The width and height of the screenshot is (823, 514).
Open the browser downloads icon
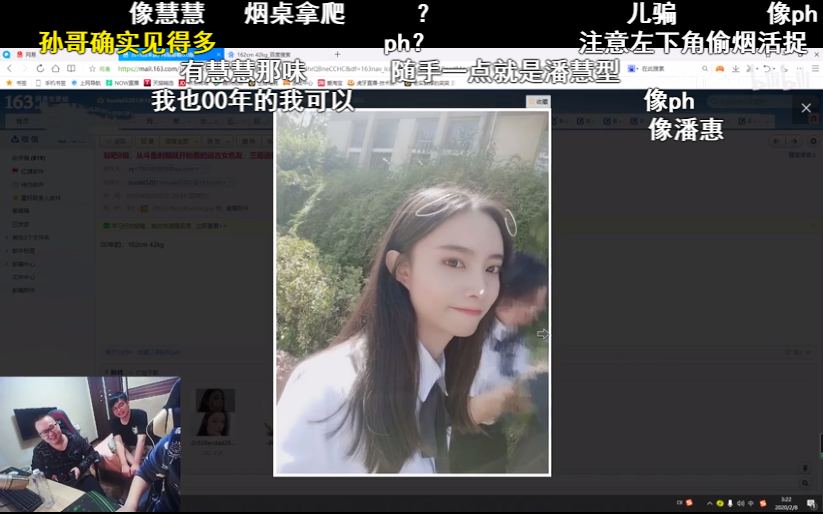click(736, 69)
